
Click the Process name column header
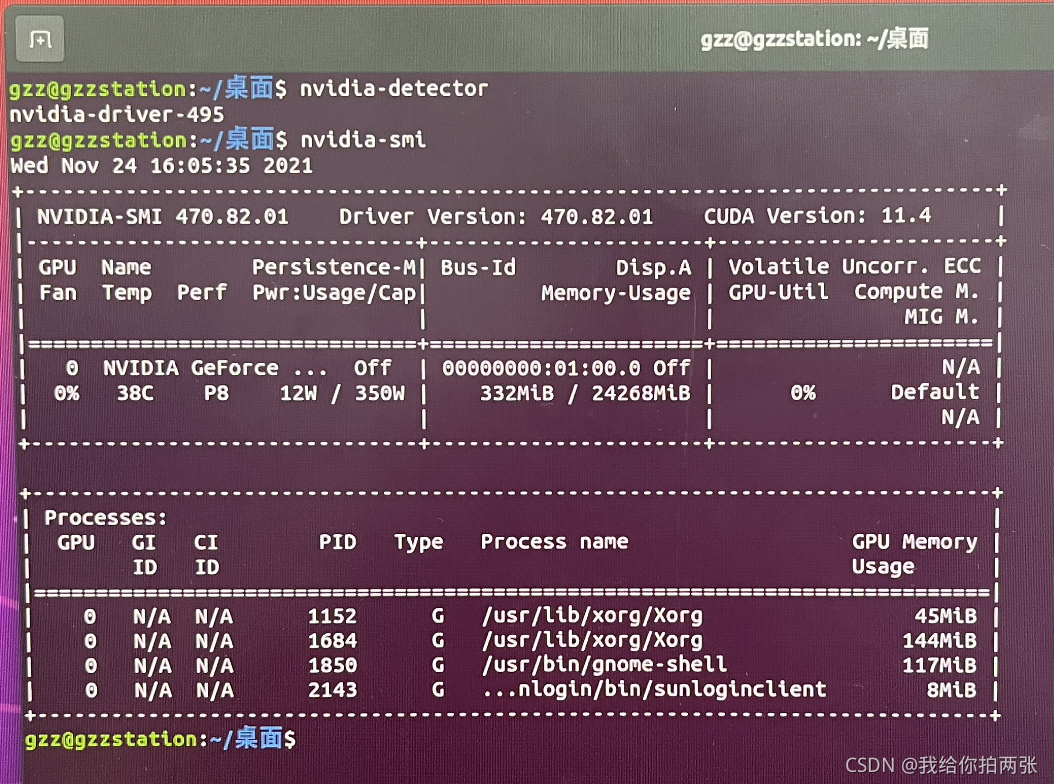click(555, 542)
